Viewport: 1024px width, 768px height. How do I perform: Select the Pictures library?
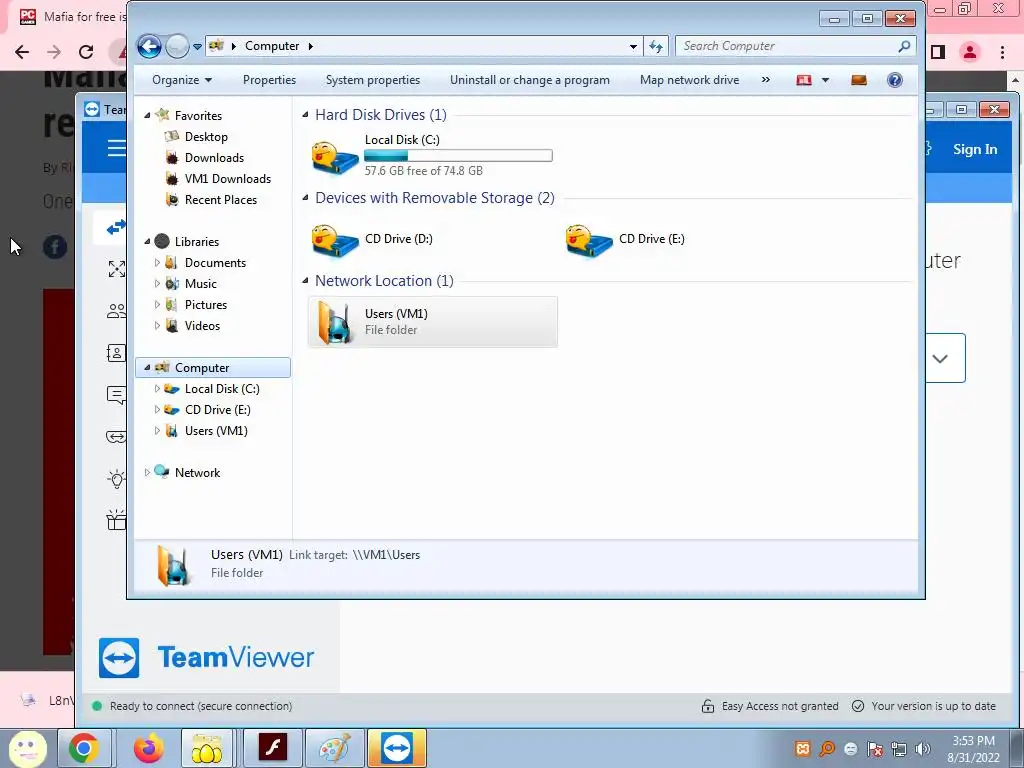(x=206, y=304)
